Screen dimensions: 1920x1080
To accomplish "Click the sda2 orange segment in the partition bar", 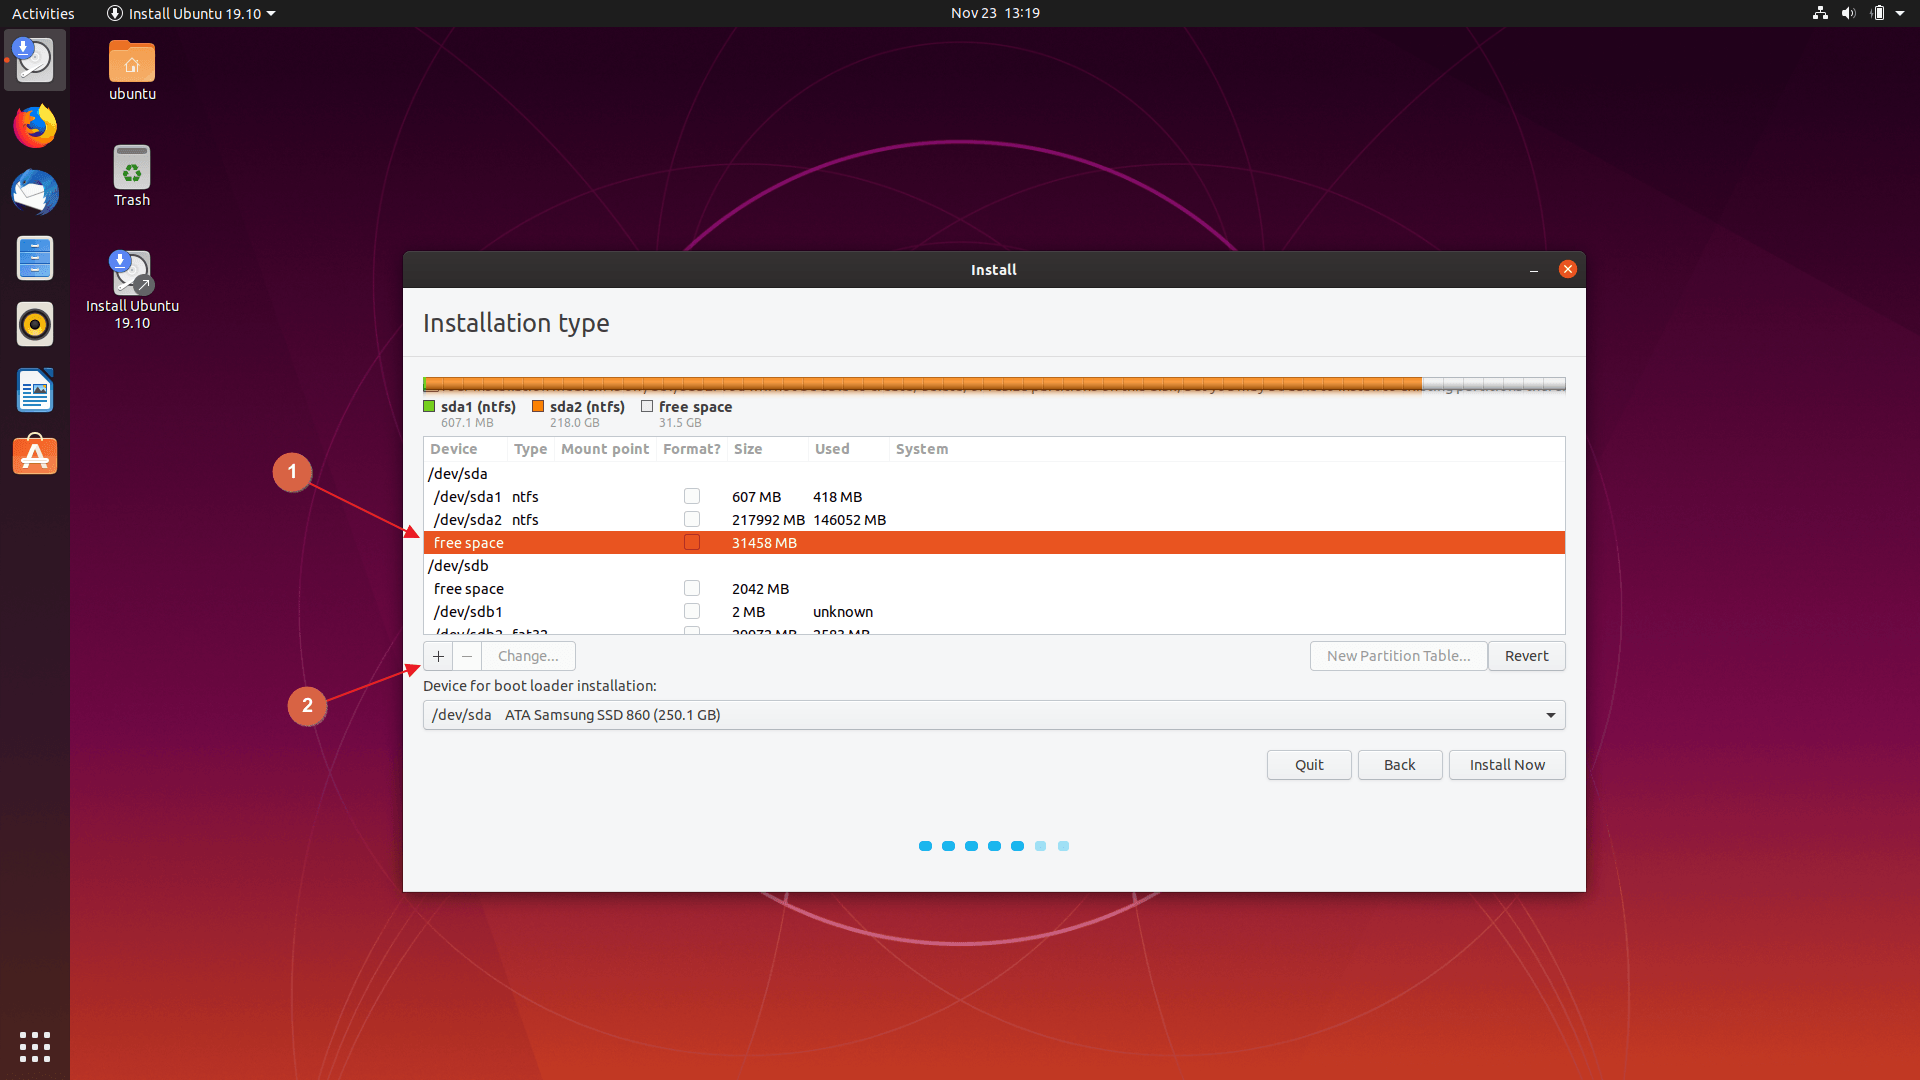I will coord(920,384).
